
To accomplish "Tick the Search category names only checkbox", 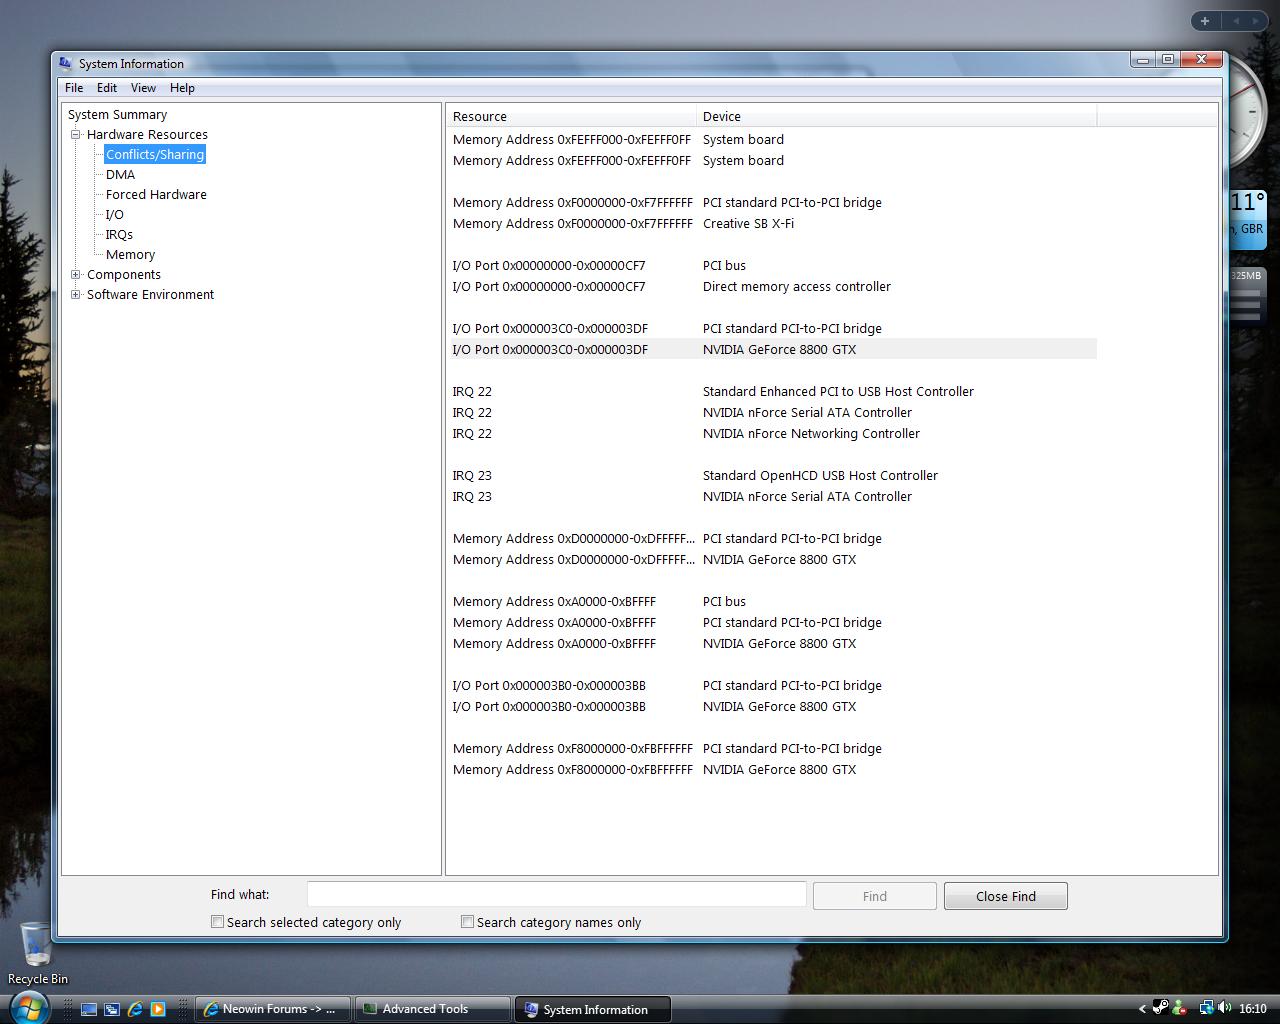I will 467,922.
